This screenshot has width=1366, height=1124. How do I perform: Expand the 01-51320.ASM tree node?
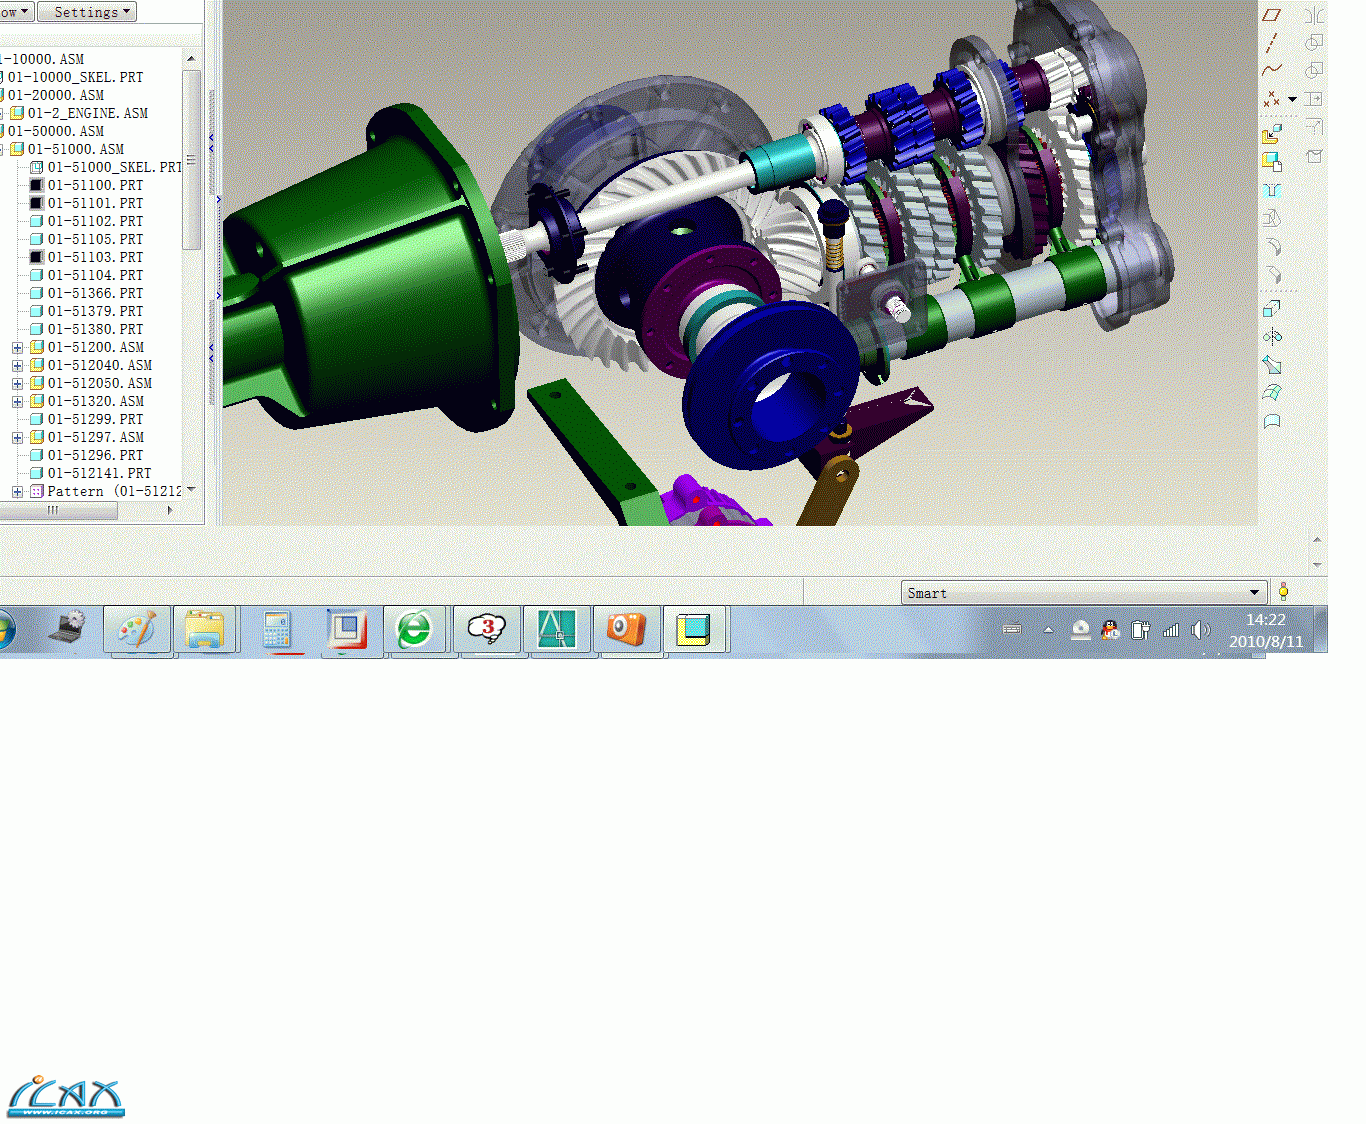[x=18, y=402]
